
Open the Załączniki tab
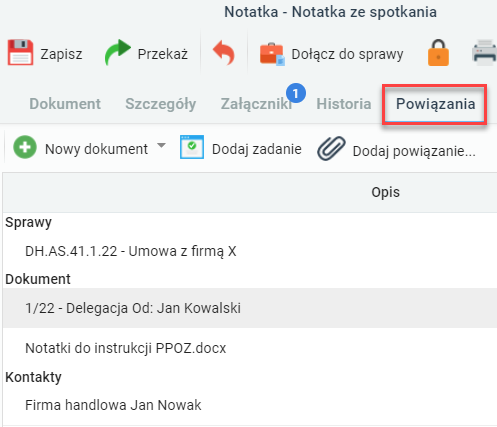click(x=256, y=104)
